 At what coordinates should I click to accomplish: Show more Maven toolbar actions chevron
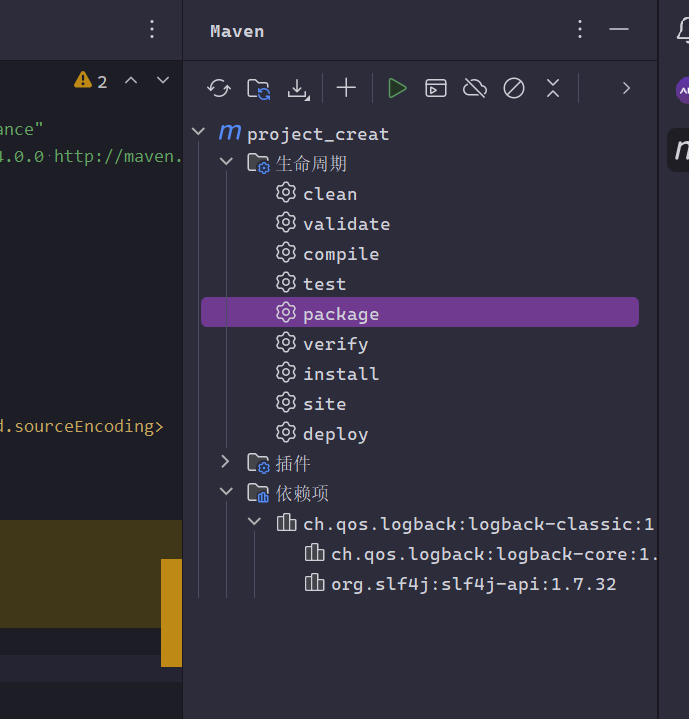626,88
